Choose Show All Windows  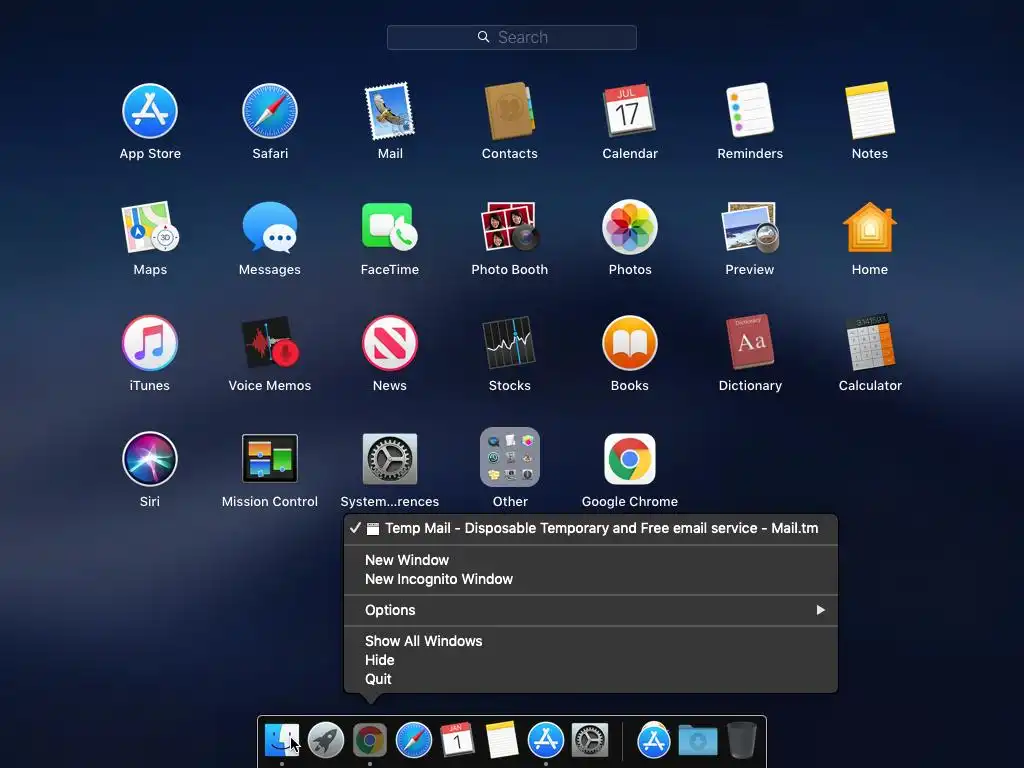590,641
